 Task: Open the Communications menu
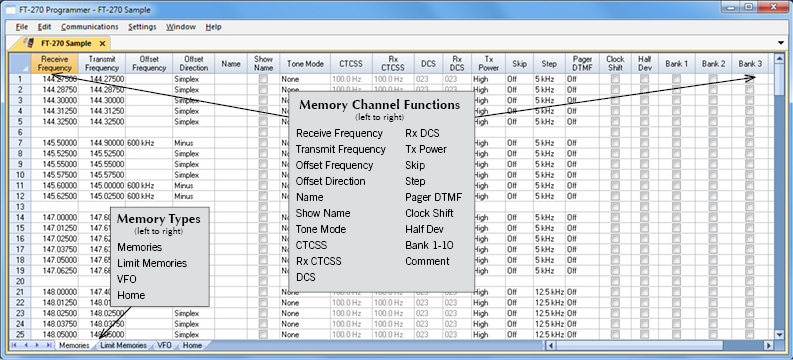point(90,27)
